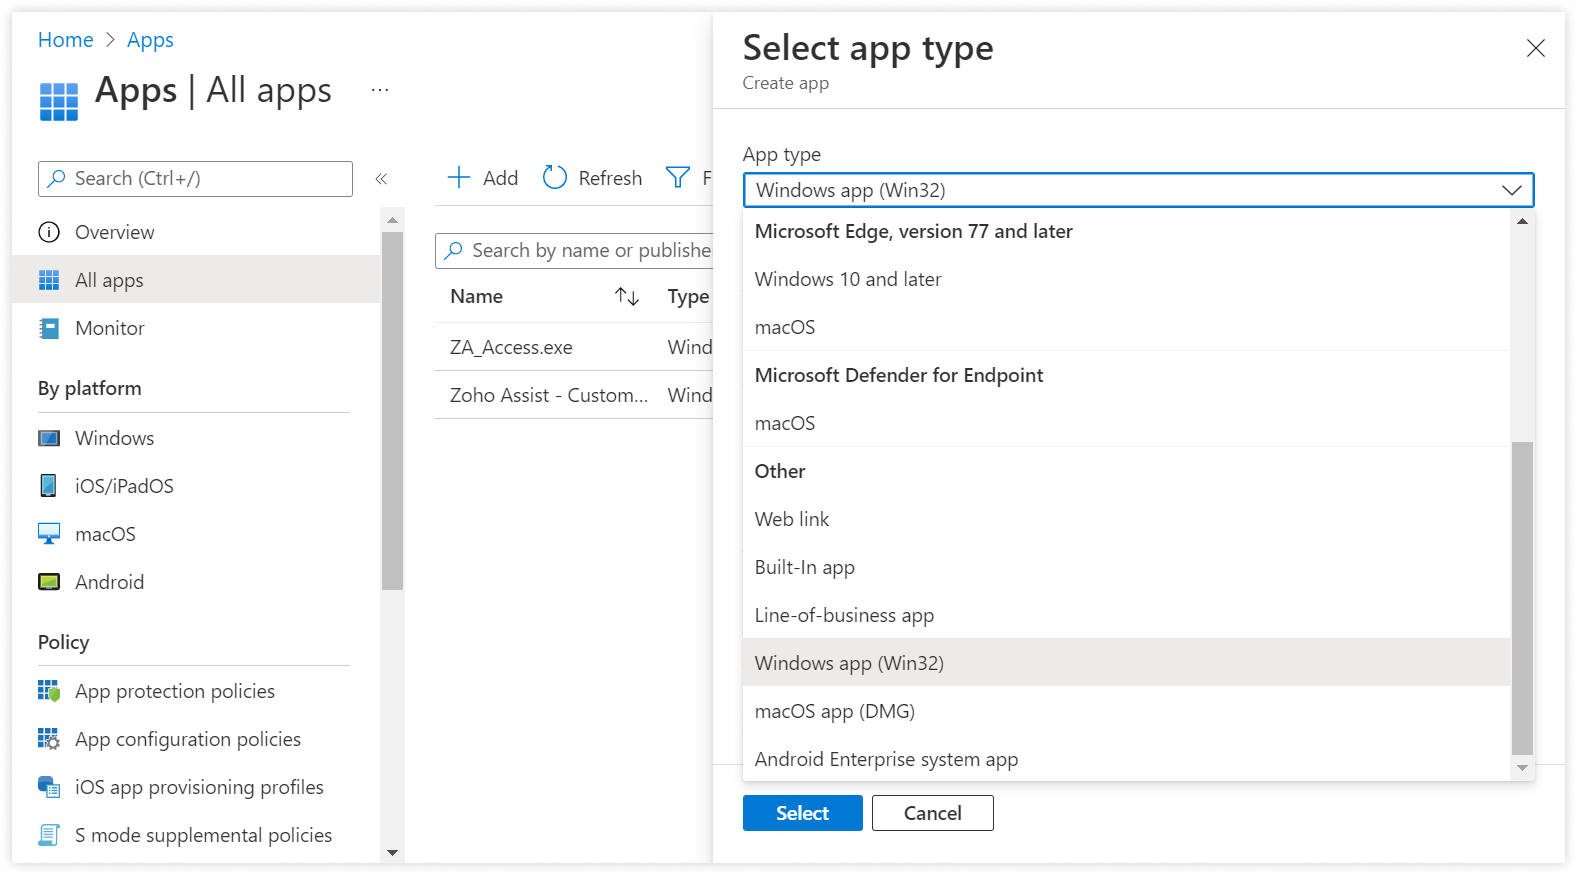Click the App configuration policies icon
This screenshot has height=875, width=1577.
pos(49,739)
